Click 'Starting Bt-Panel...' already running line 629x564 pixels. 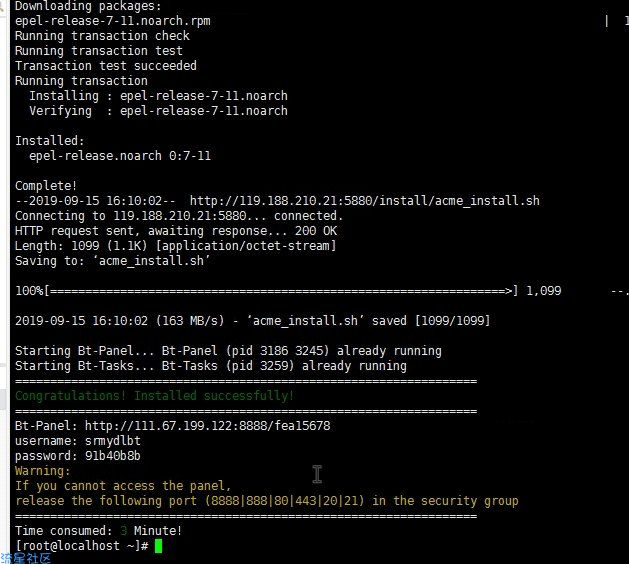228,351
